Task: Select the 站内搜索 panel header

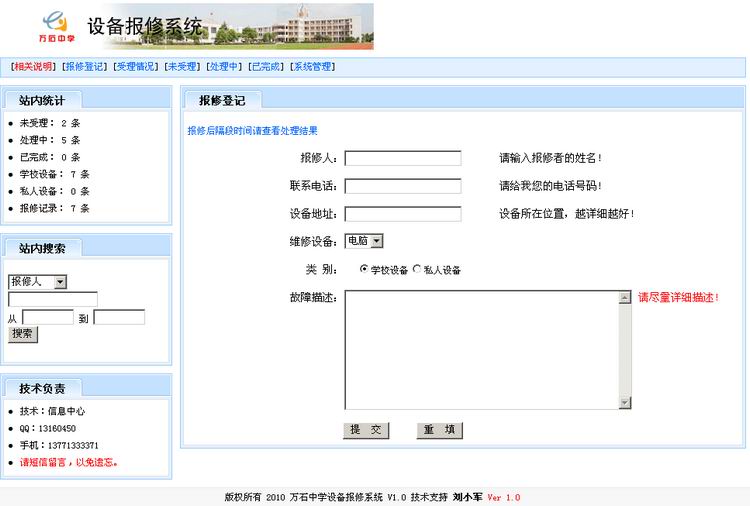Action: click(x=42, y=248)
